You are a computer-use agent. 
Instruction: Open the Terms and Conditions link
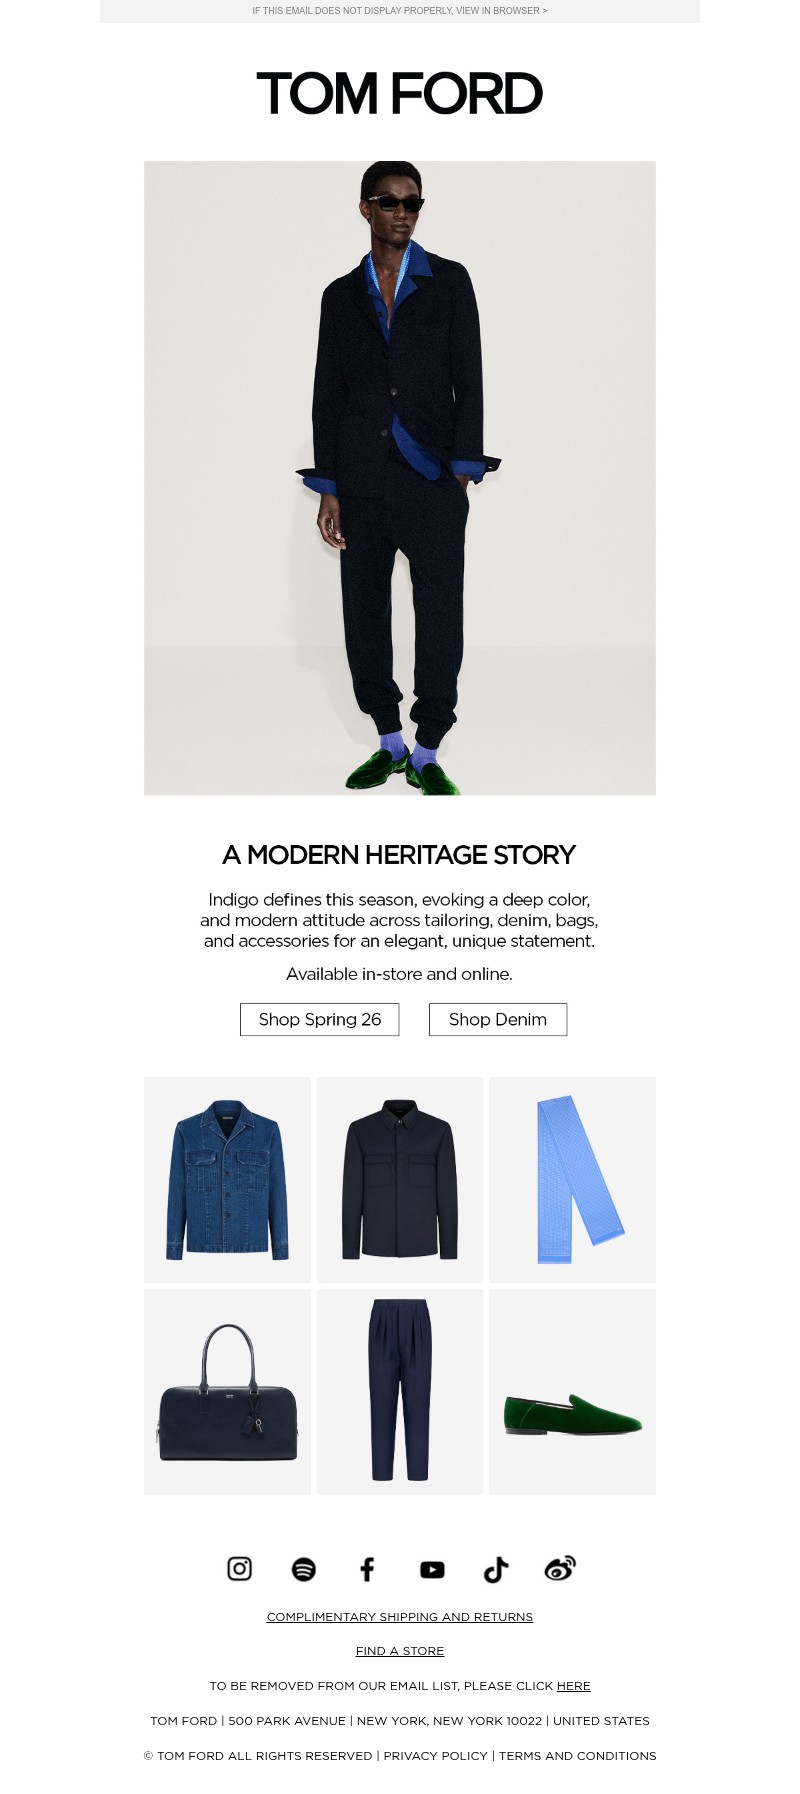coord(578,1755)
